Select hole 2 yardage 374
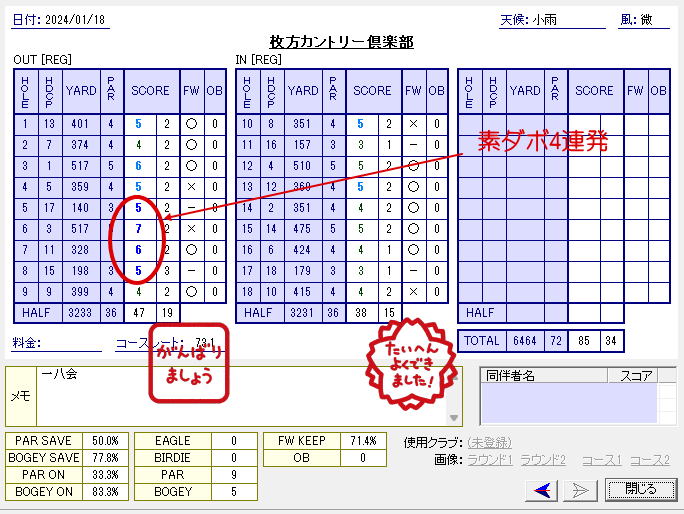684x514 pixels. point(80,145)
